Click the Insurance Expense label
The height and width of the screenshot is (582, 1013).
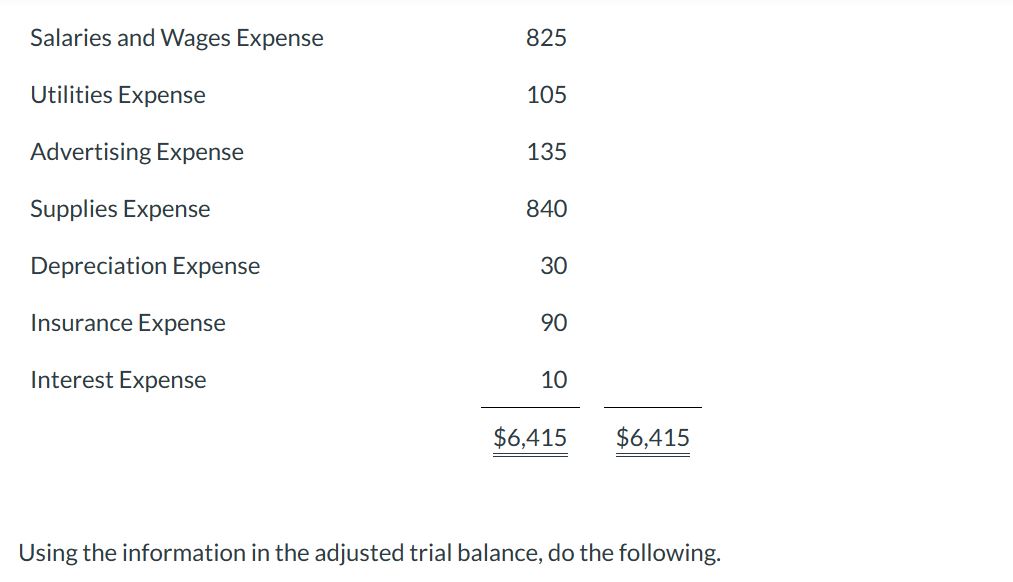click(x=128, y=323)
